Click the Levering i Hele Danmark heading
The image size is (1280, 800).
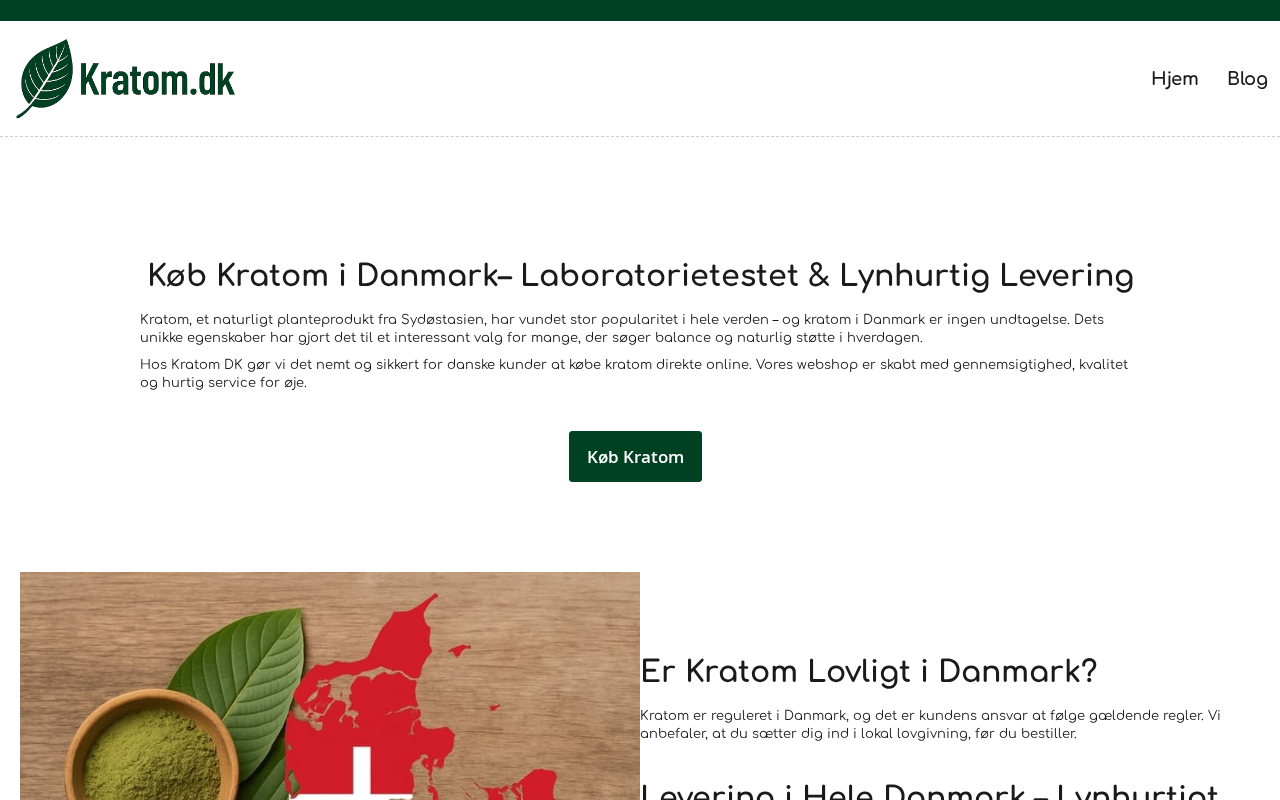click(929, 791)
